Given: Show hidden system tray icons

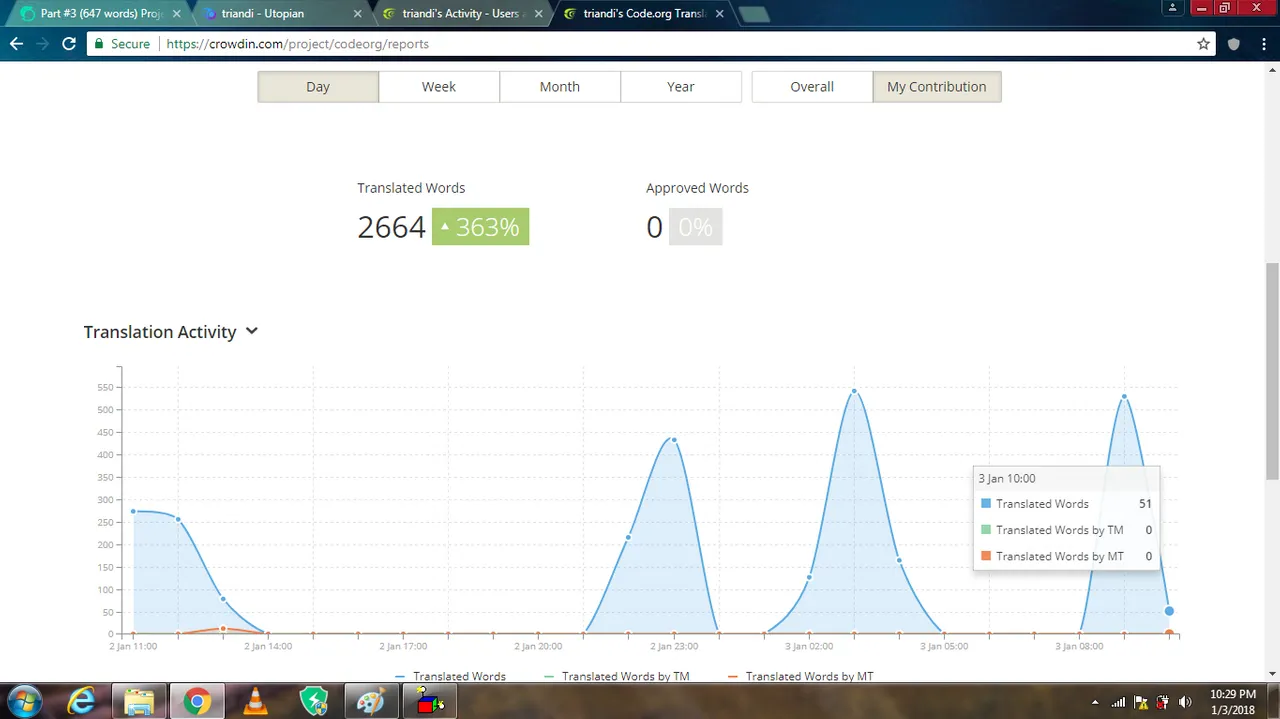Looking at the screenshot, I should (1096, 702).
